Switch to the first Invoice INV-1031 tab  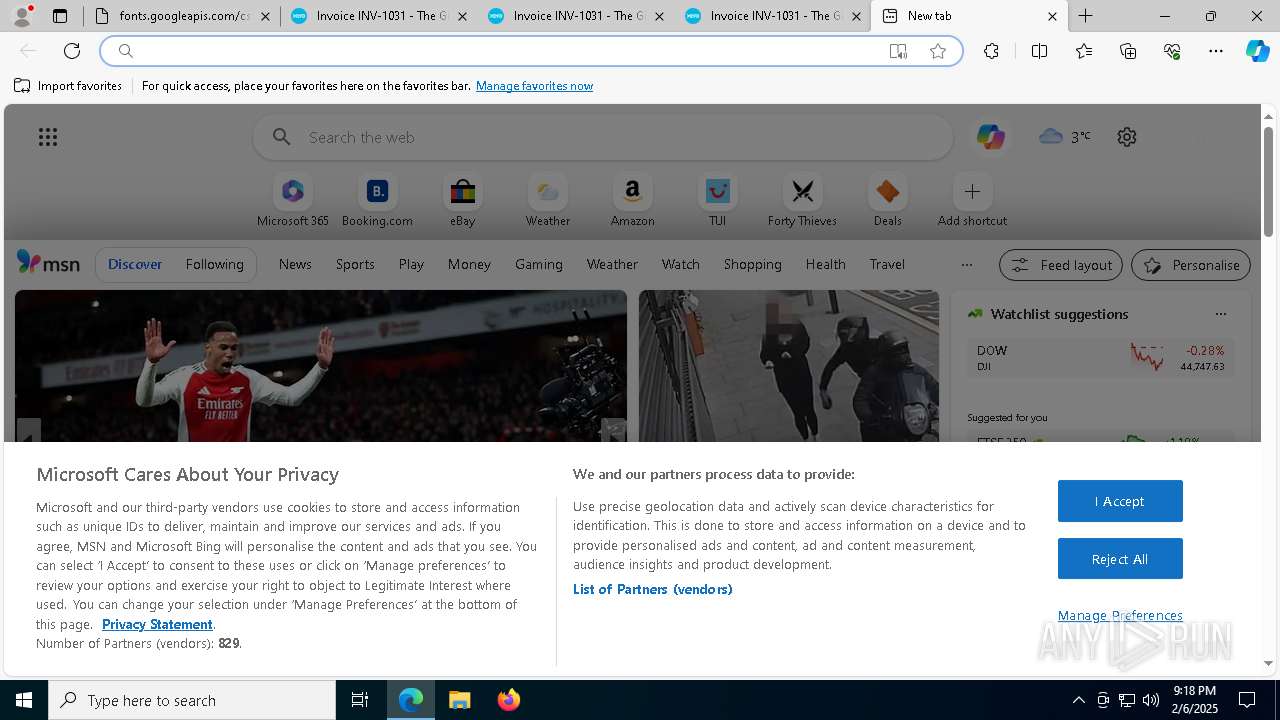[x=379, y=16]
